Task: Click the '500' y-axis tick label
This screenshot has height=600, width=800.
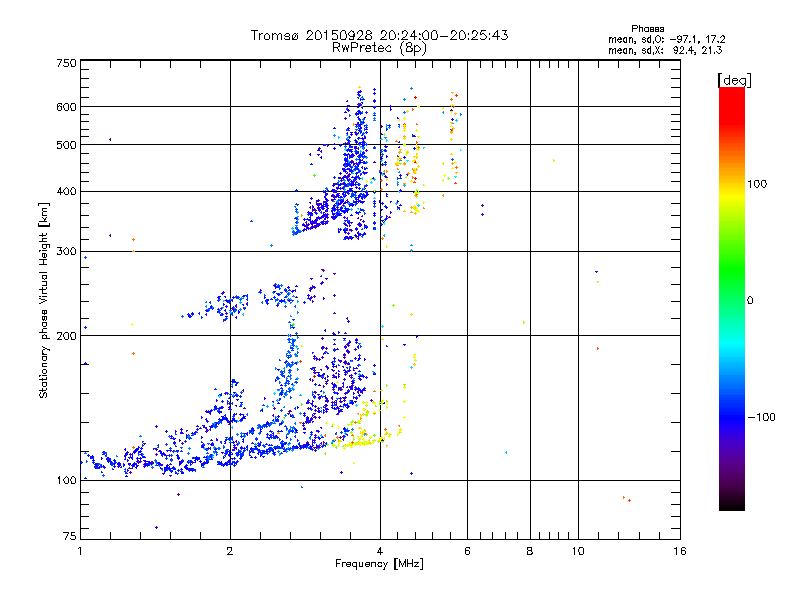Action: pos(66,145)
